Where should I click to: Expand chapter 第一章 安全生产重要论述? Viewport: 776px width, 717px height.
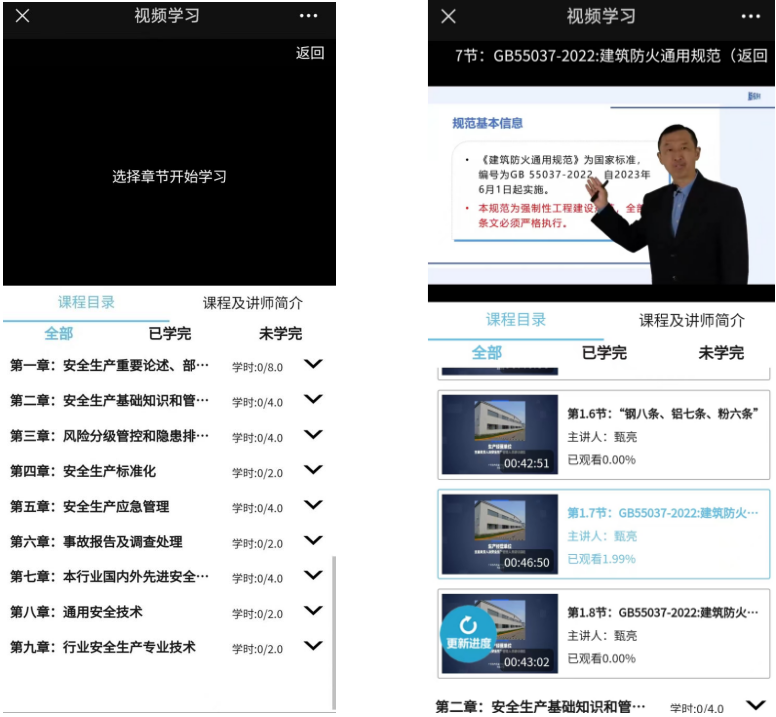313,365
